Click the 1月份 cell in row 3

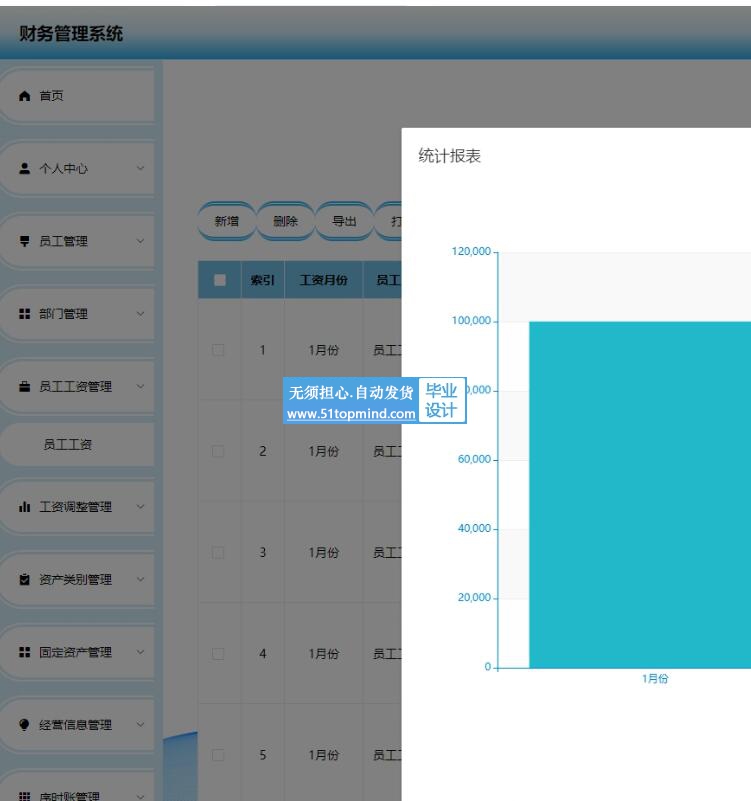pos(323,552)
